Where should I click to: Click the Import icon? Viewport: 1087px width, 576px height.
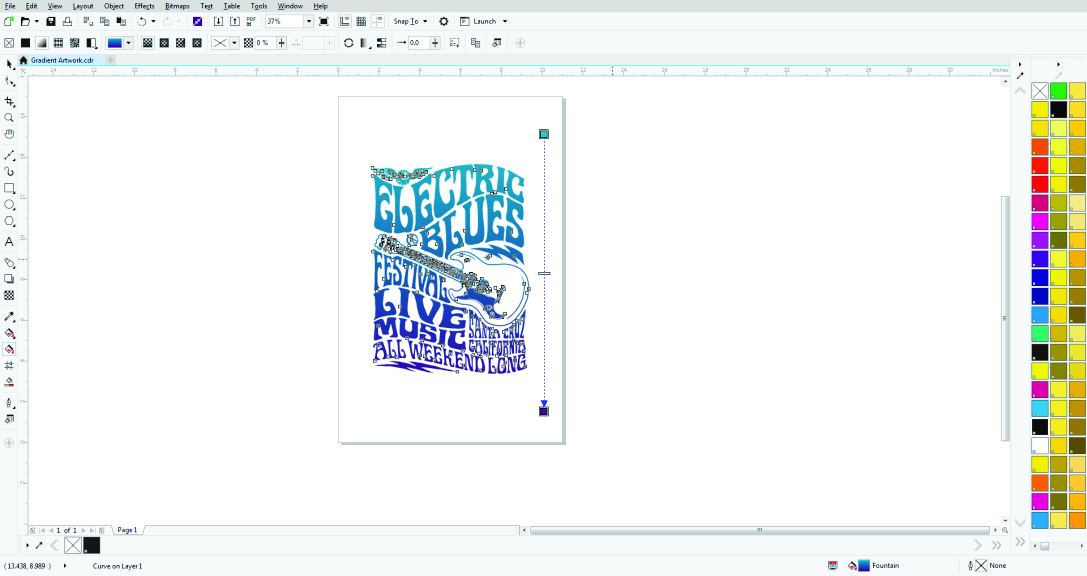(218, 21)
